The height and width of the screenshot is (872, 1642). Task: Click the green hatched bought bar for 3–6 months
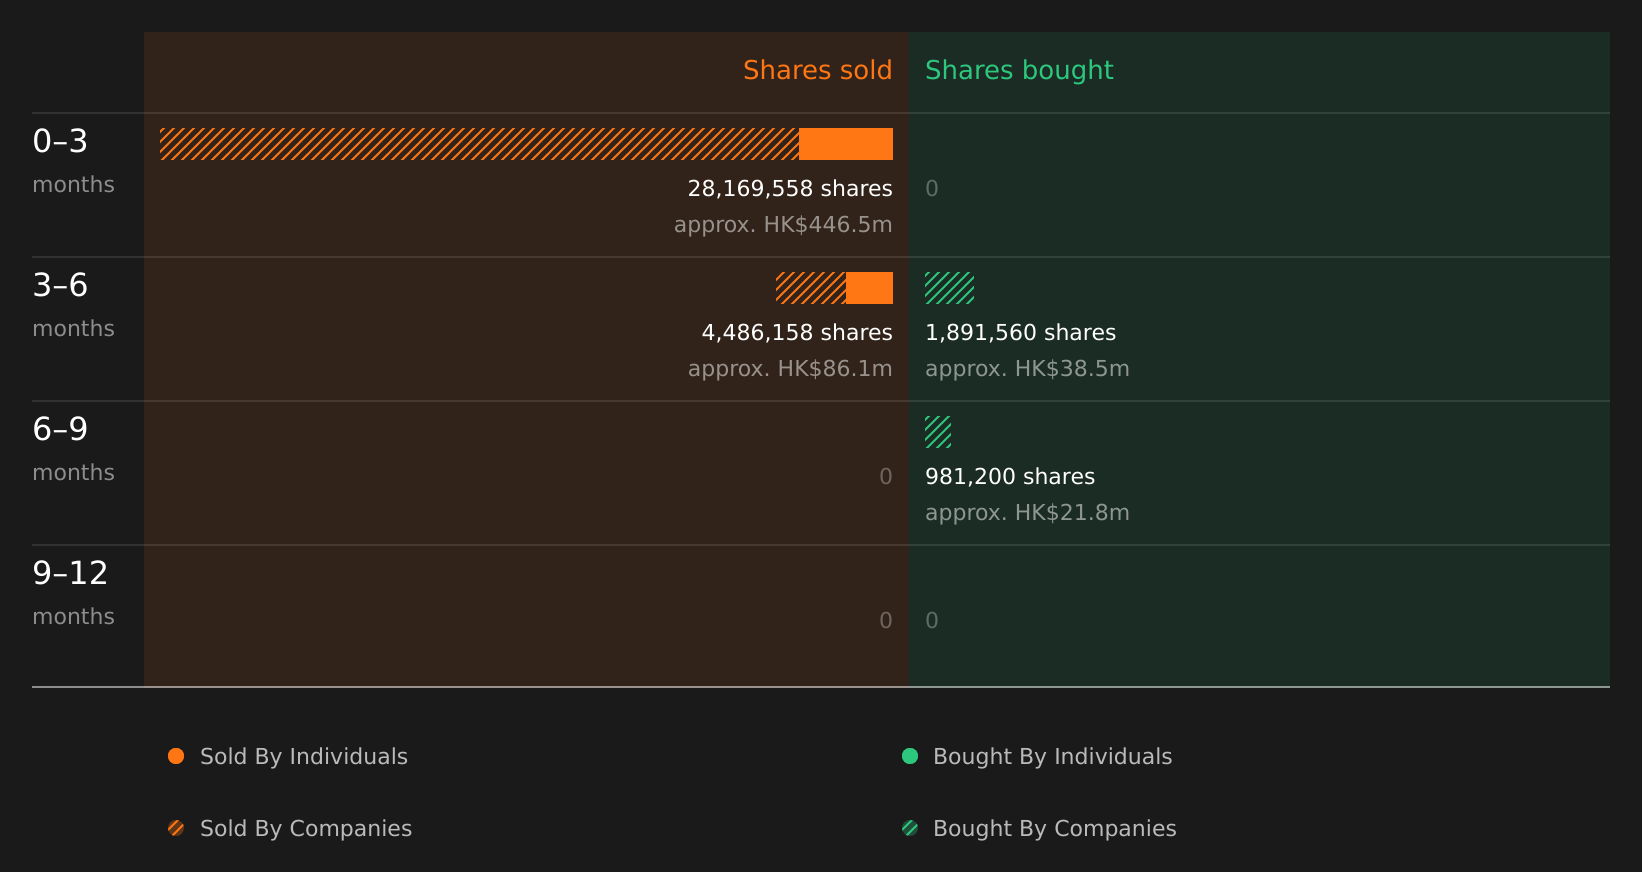(949, 288)
